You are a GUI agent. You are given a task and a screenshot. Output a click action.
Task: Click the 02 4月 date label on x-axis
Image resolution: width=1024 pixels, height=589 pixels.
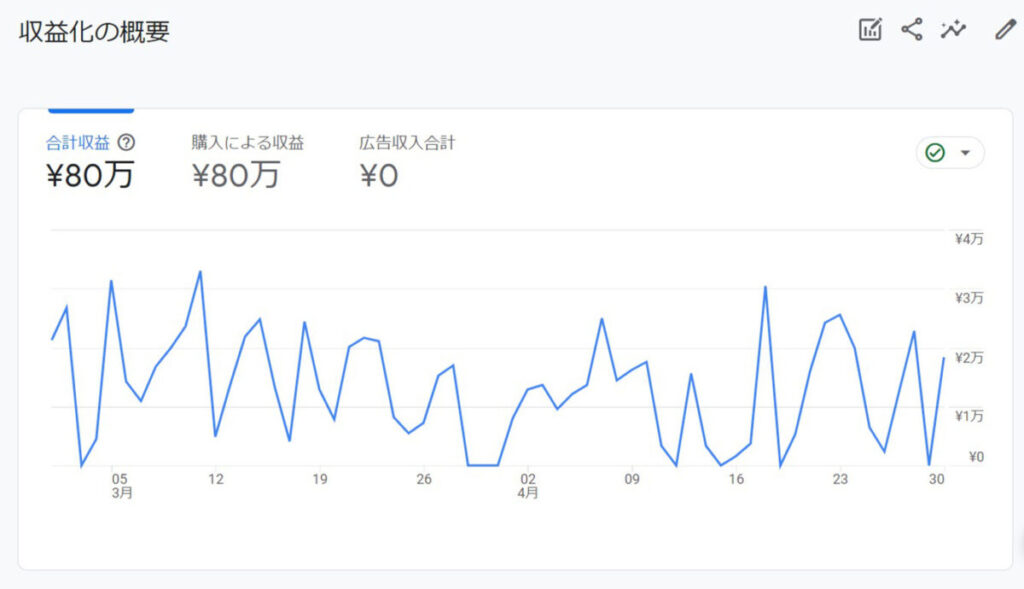coord(528,485)
